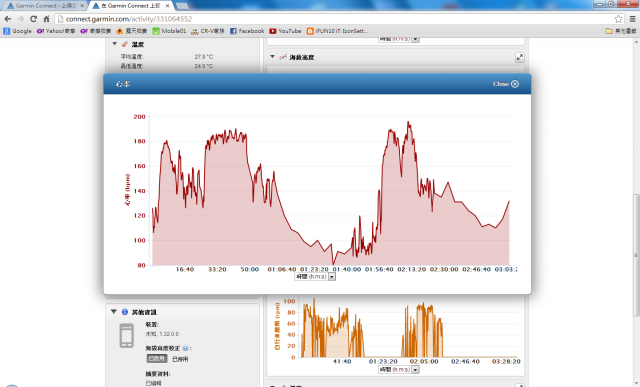Open a new browser tab
This screenshot has width=640, height=387.
182,6
